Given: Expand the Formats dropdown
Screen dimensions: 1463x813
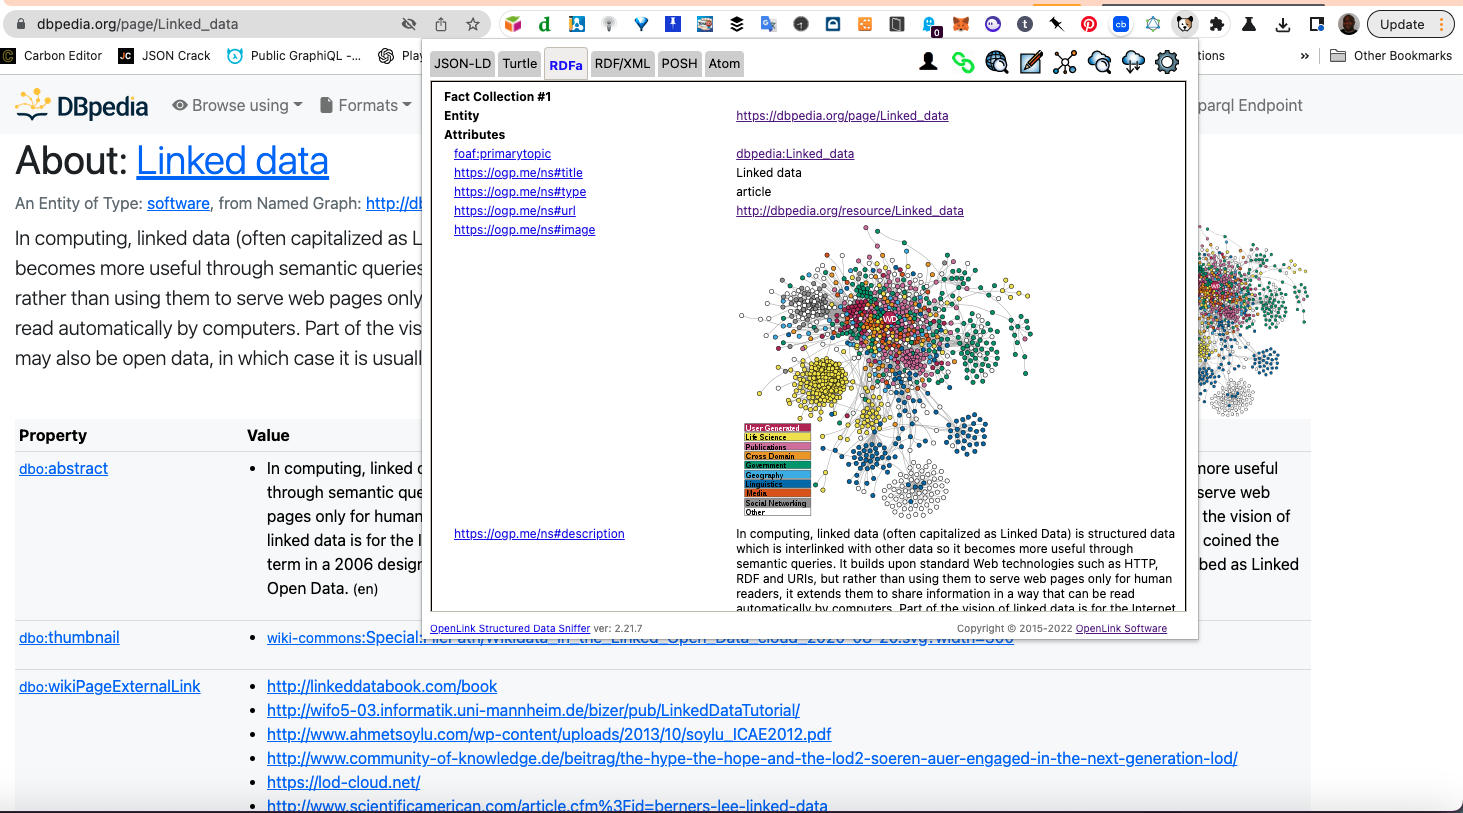Looking at the screenshot, I should [366, 105].
